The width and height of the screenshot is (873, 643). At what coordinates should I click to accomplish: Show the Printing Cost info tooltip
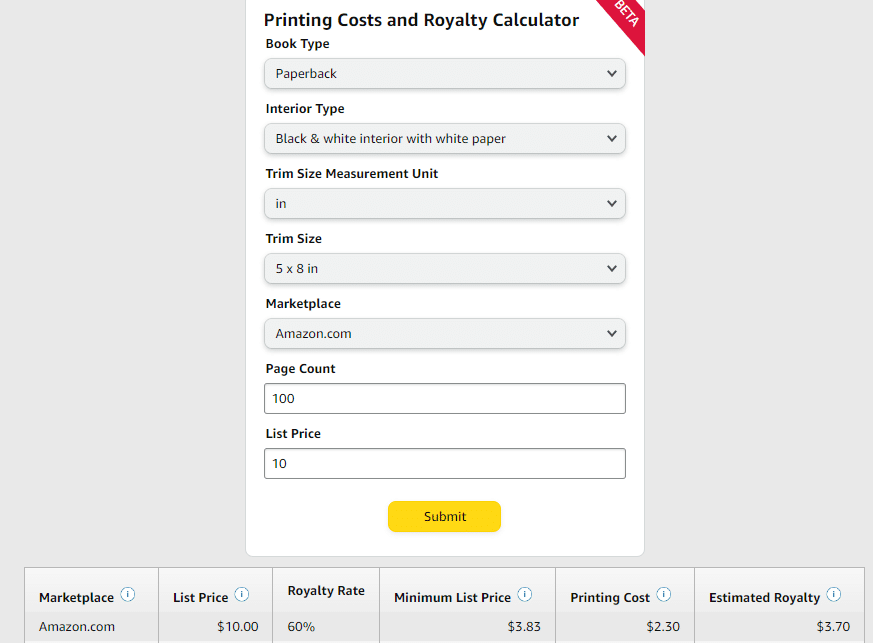pyautogui.click(x=664, y=595)
